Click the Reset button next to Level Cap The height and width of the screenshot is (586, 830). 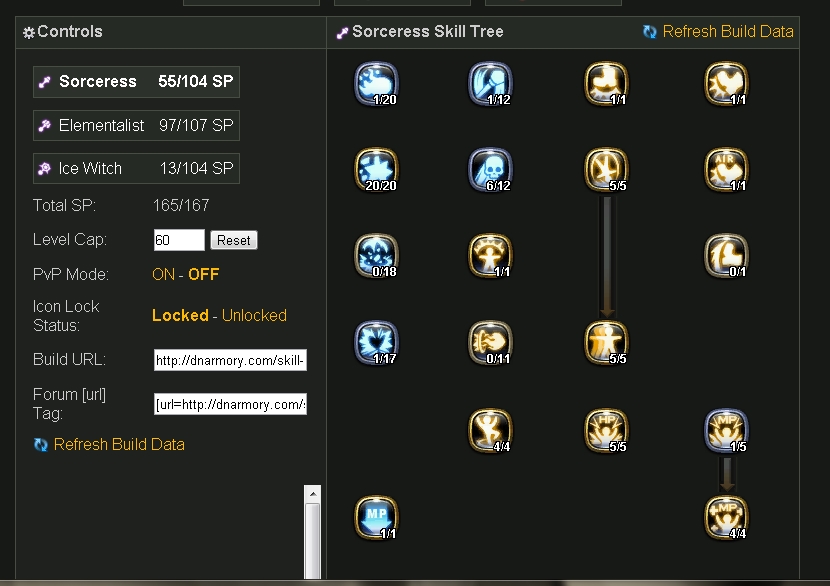tap(233, 240)
